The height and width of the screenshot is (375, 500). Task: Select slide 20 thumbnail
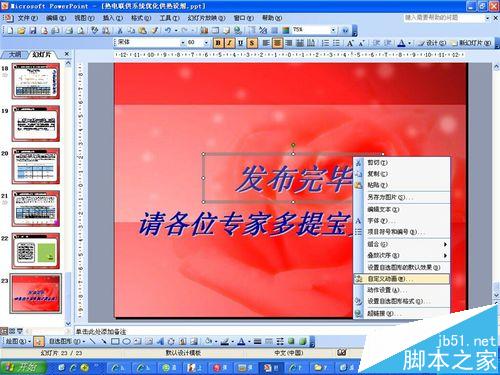click(x=36, y=166)
